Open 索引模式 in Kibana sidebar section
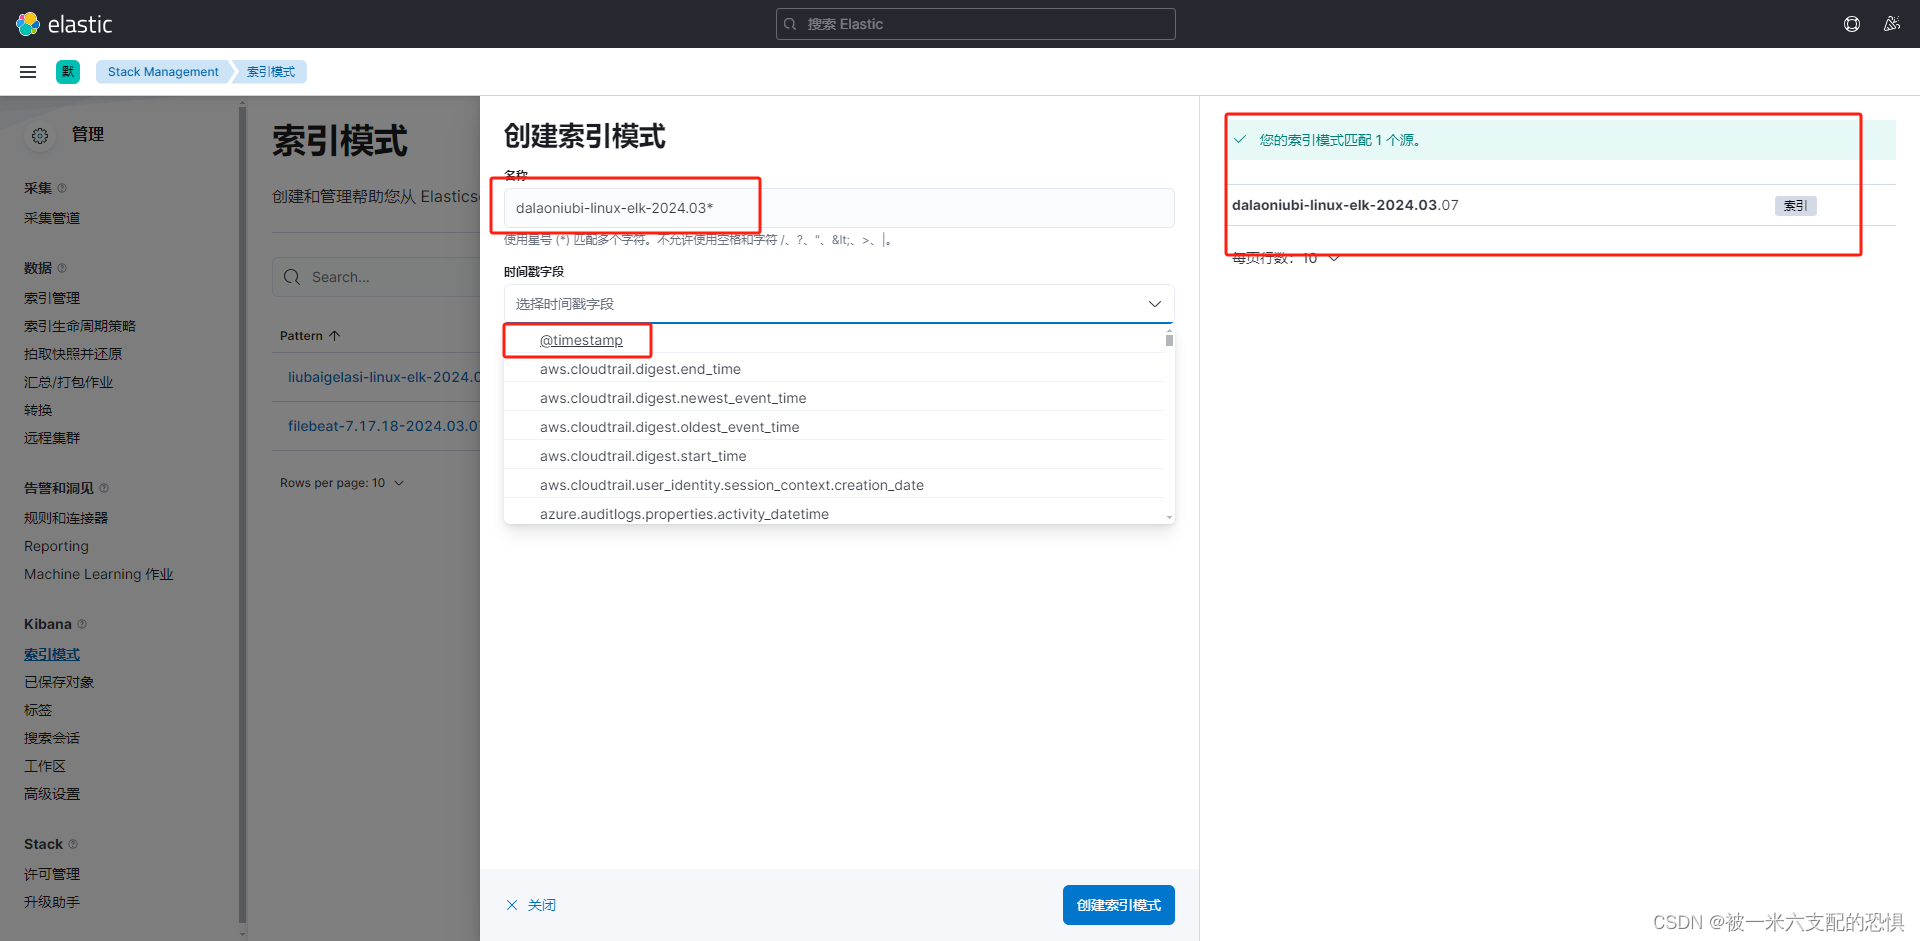The width and height of the screenshot is (1920, 941). 52,654
